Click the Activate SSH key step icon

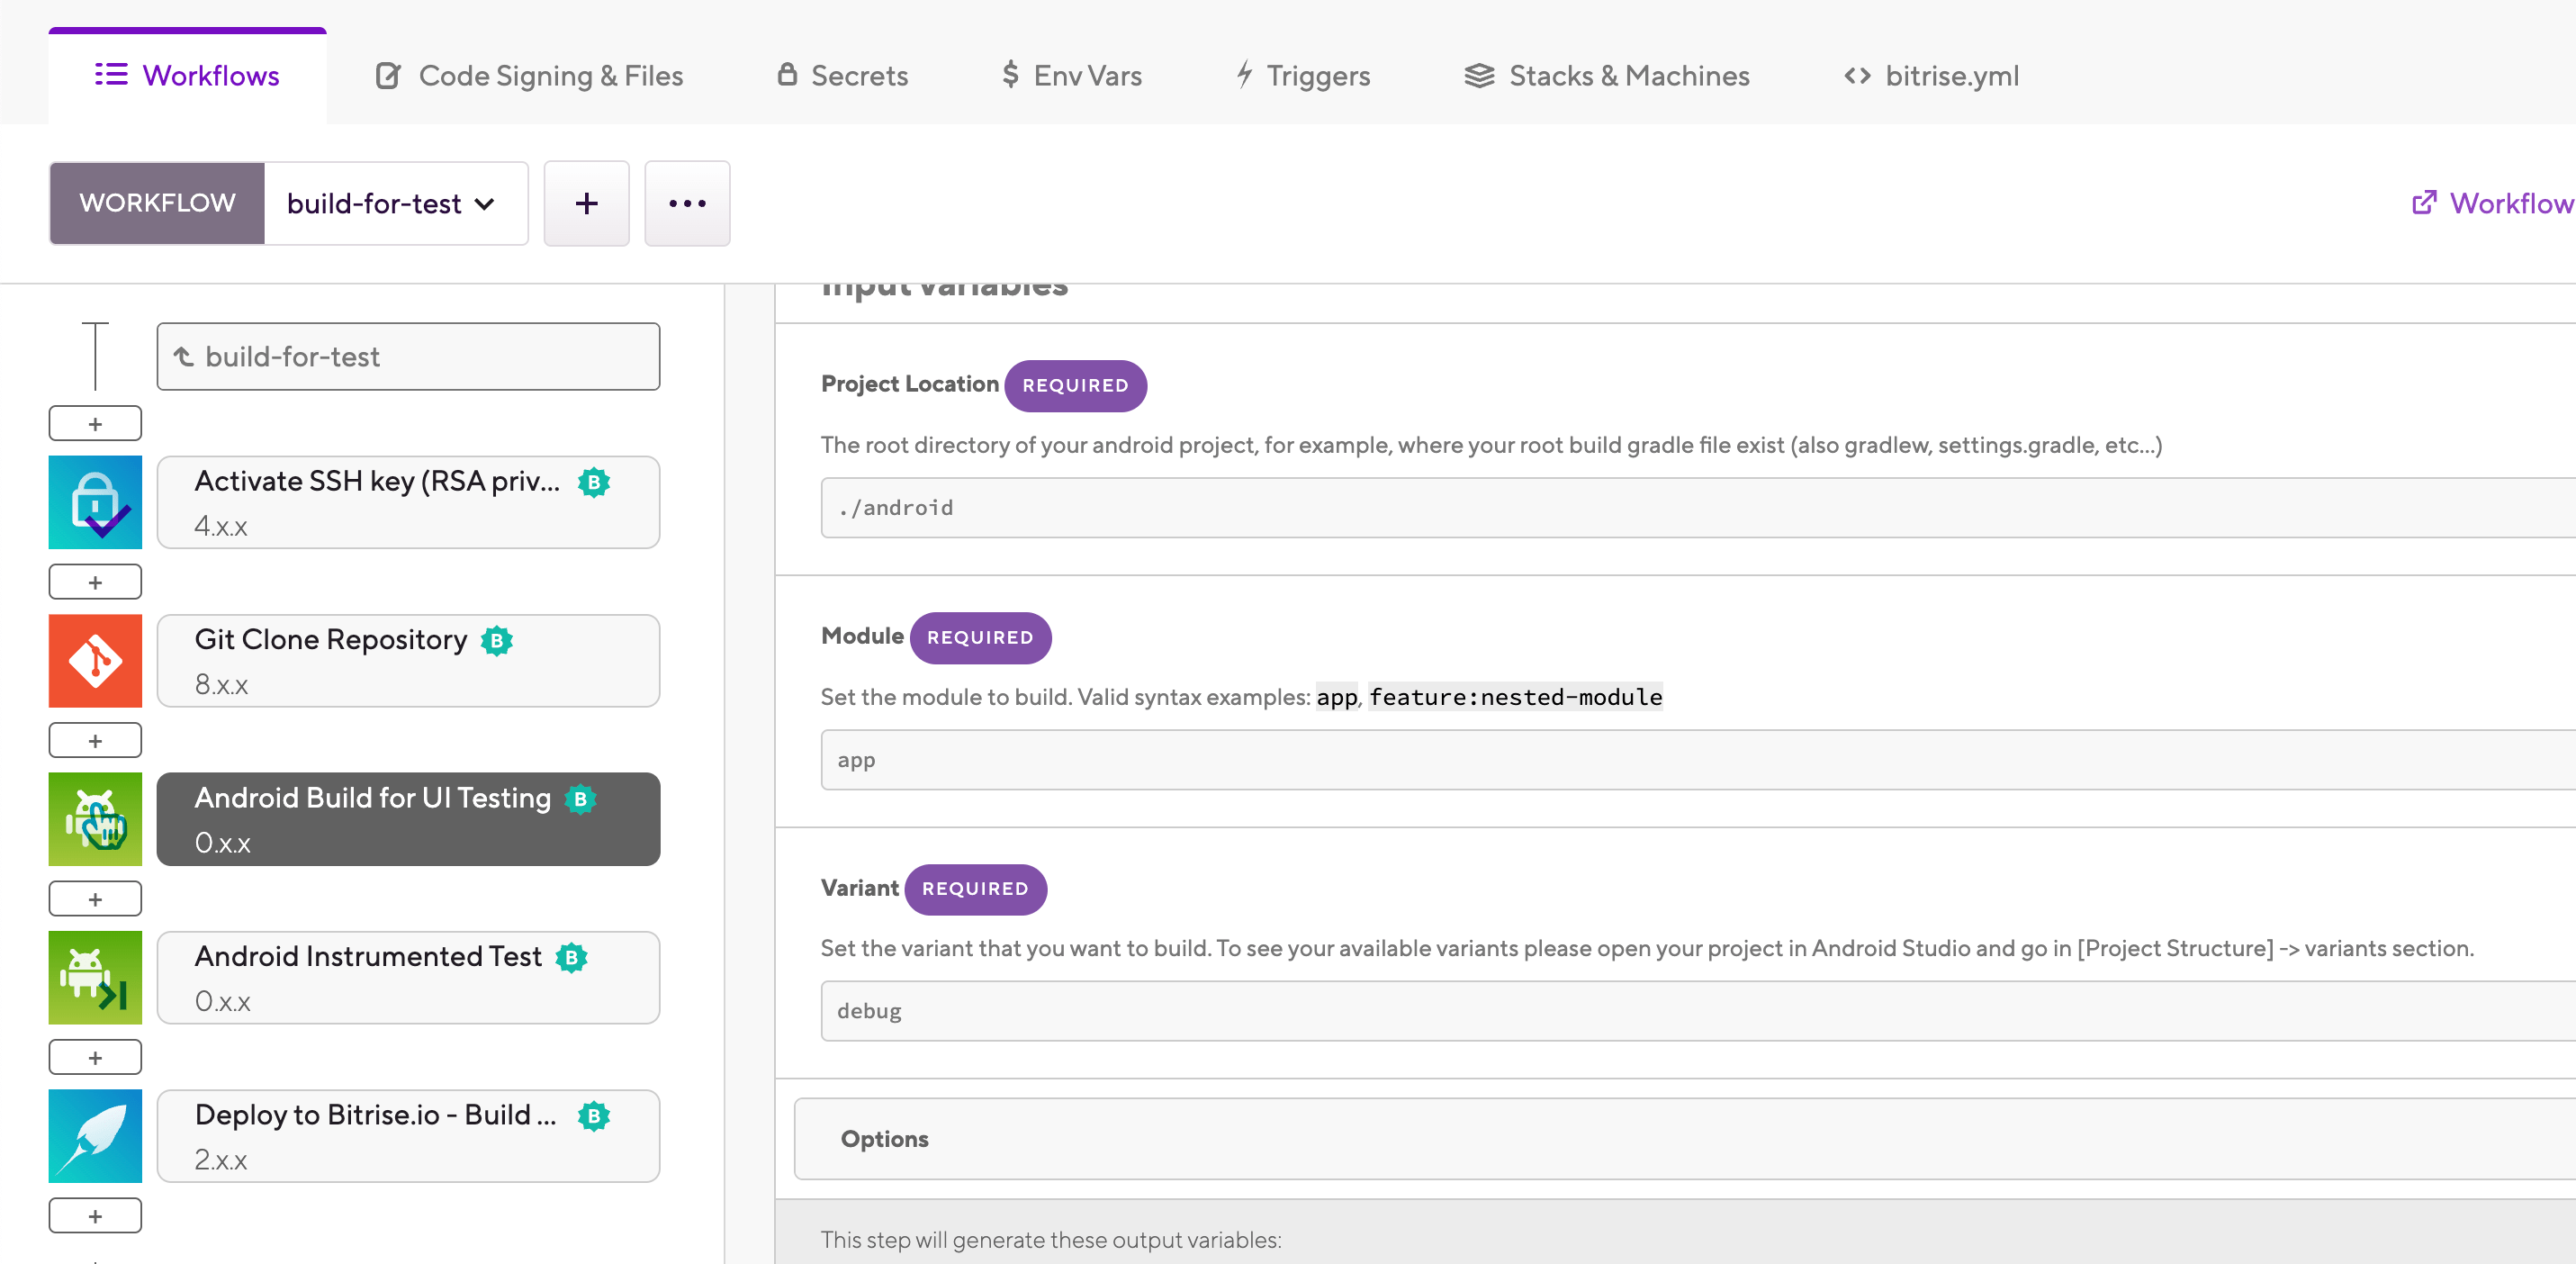95,502
